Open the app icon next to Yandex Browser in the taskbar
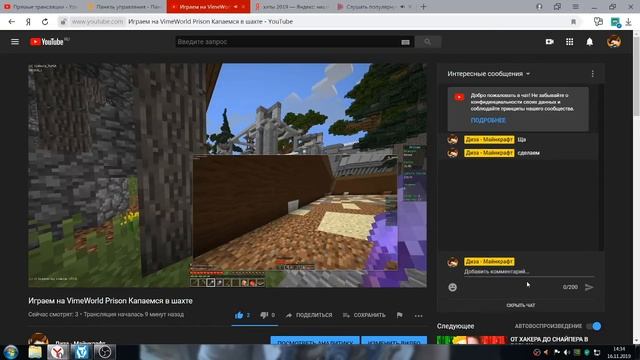This screenshot has height=360, width=640. [81, 352]
